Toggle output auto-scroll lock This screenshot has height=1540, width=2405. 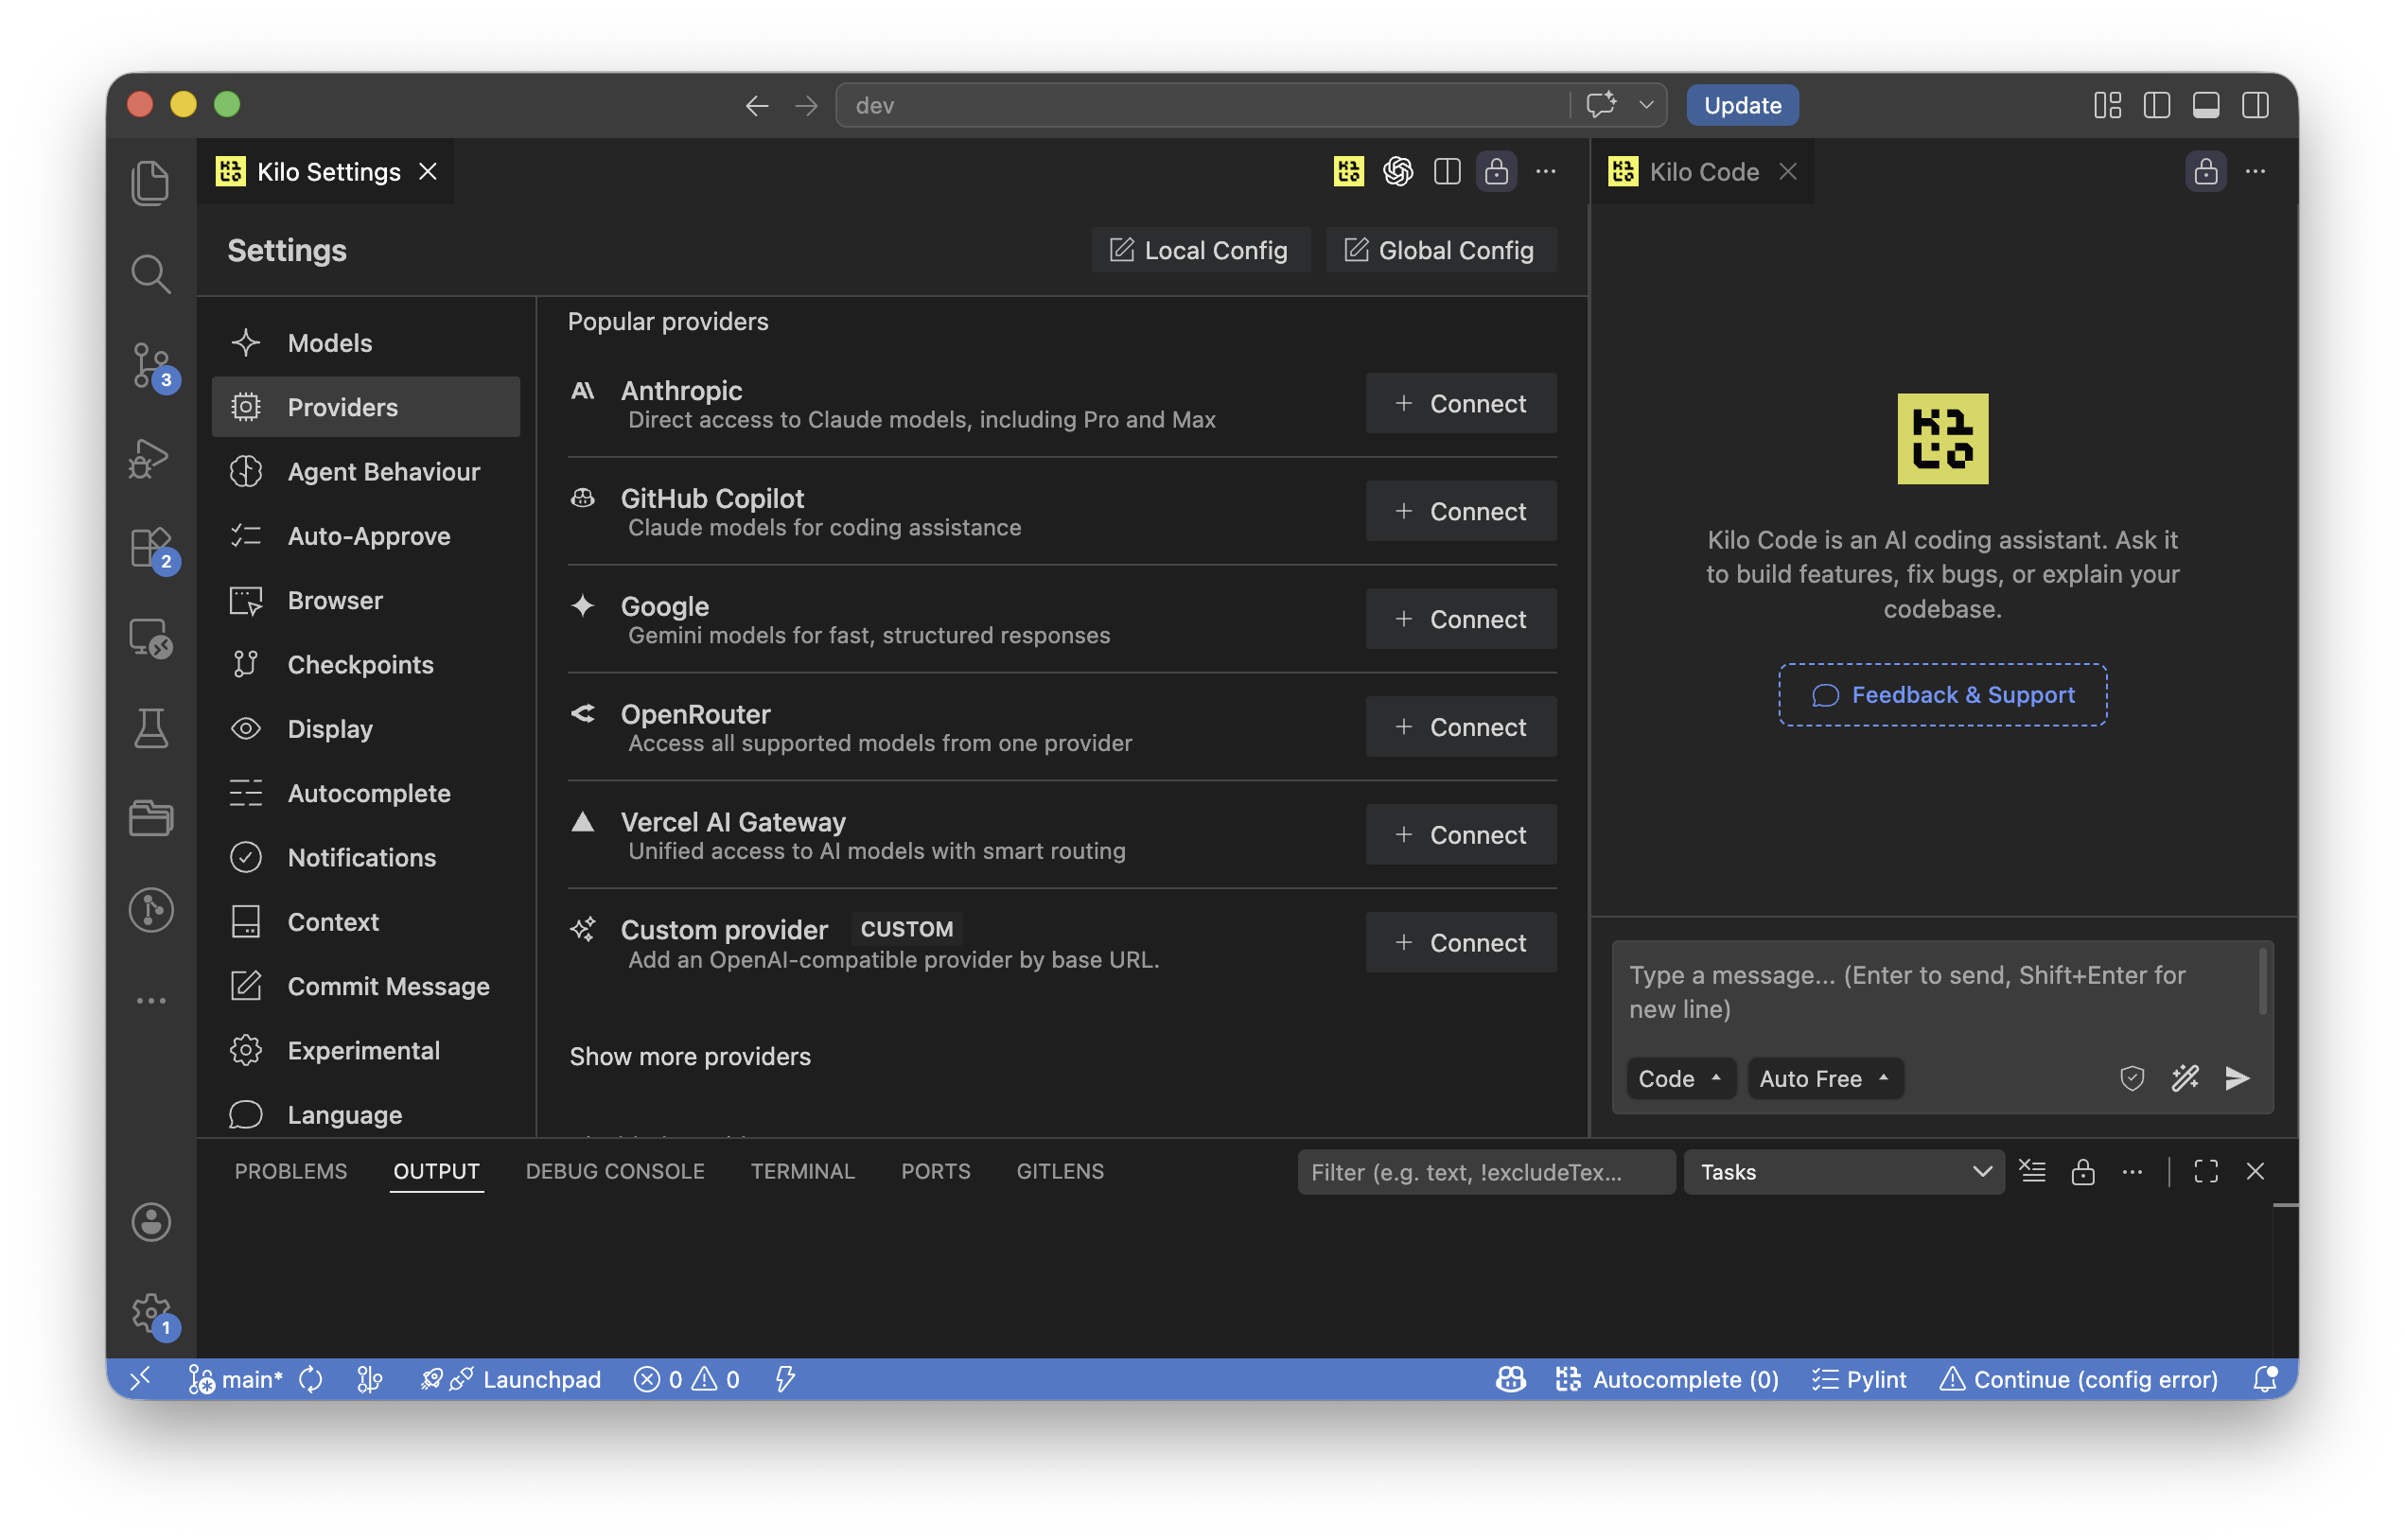2083,1172
